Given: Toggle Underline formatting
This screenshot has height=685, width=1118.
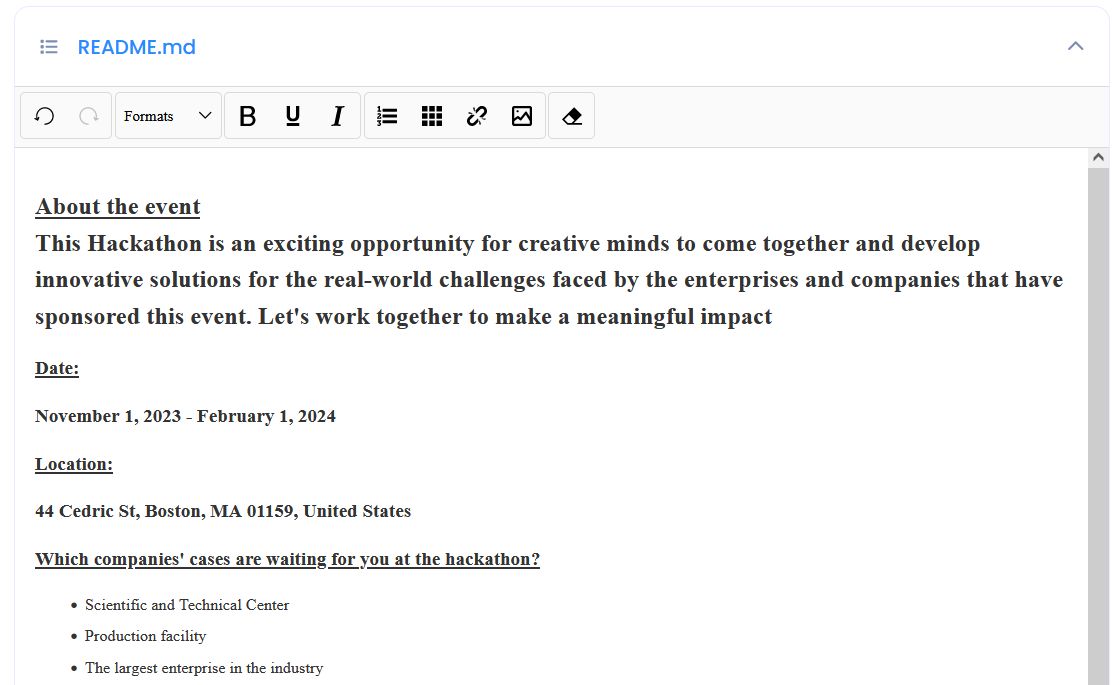Looking at the screenshot, I should coord(292,116).
